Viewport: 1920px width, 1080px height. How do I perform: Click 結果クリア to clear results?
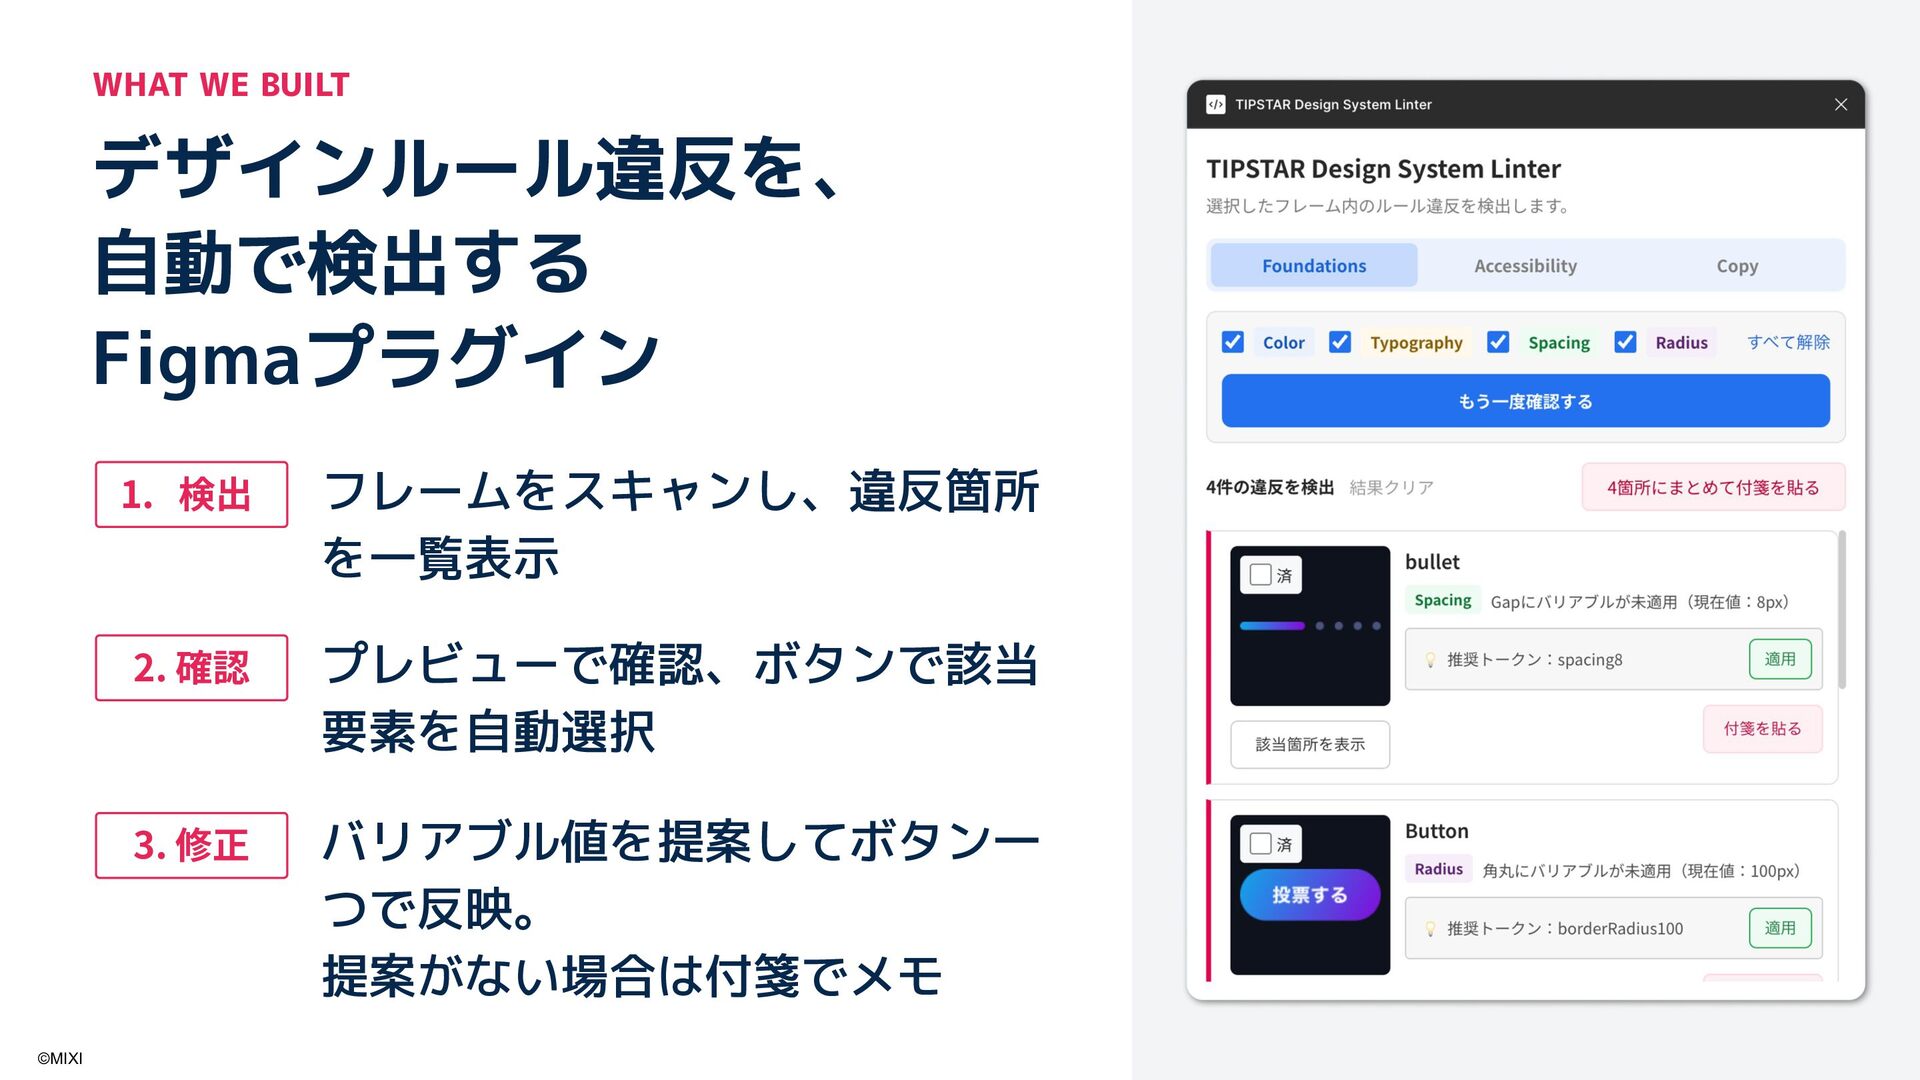[1391, 487]
